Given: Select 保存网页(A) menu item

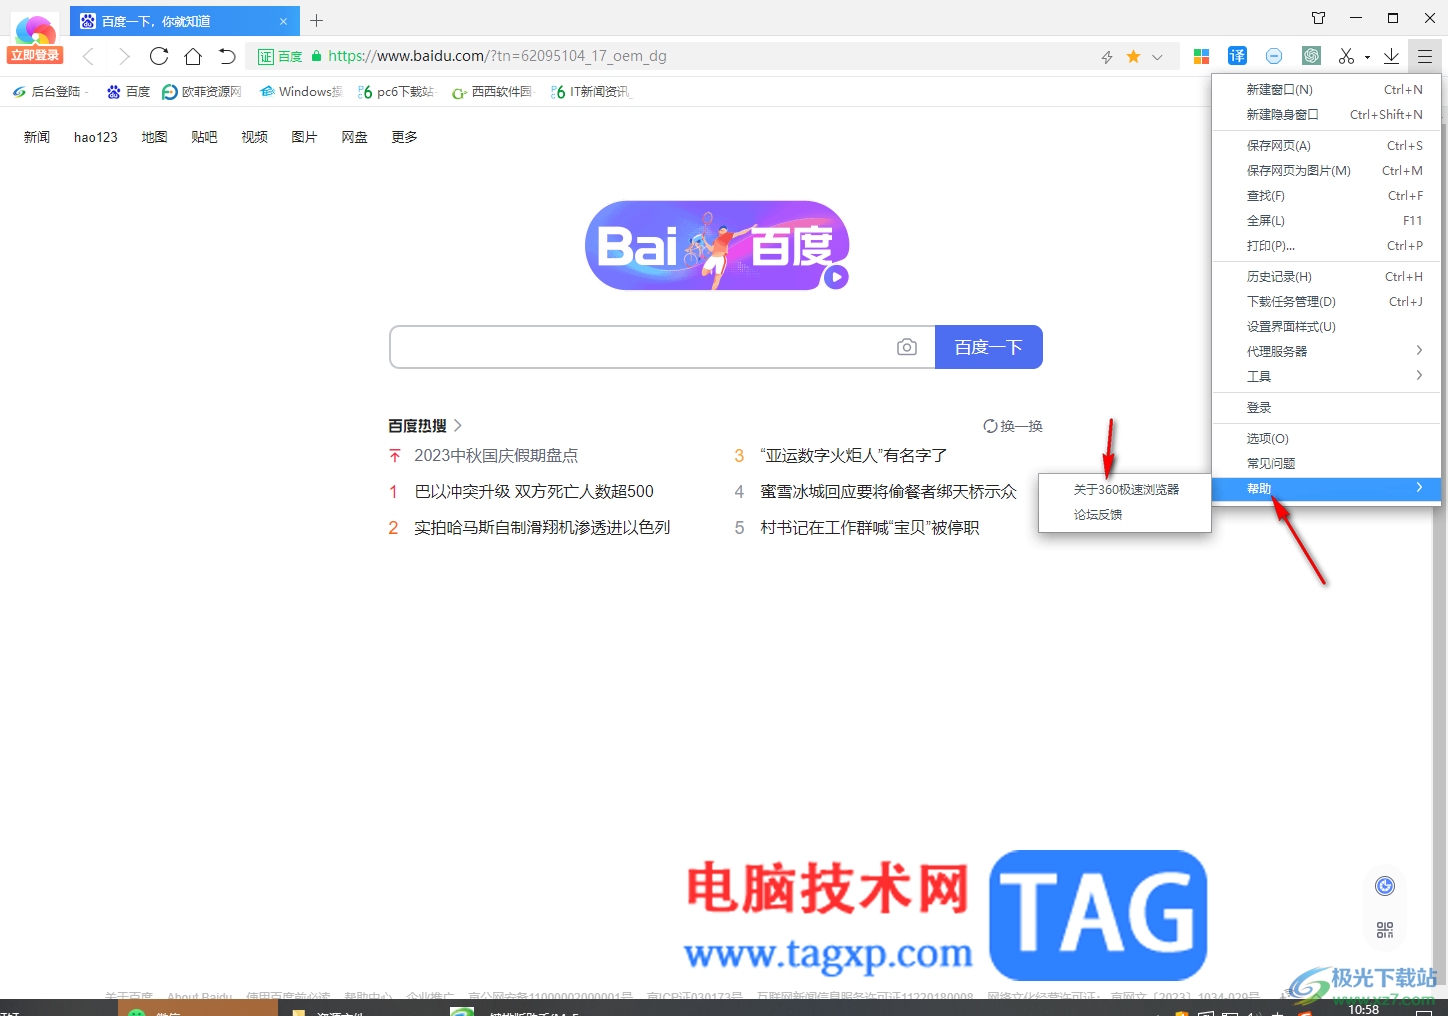Looking at the screenshot, I should click(x=1326, y=146).
